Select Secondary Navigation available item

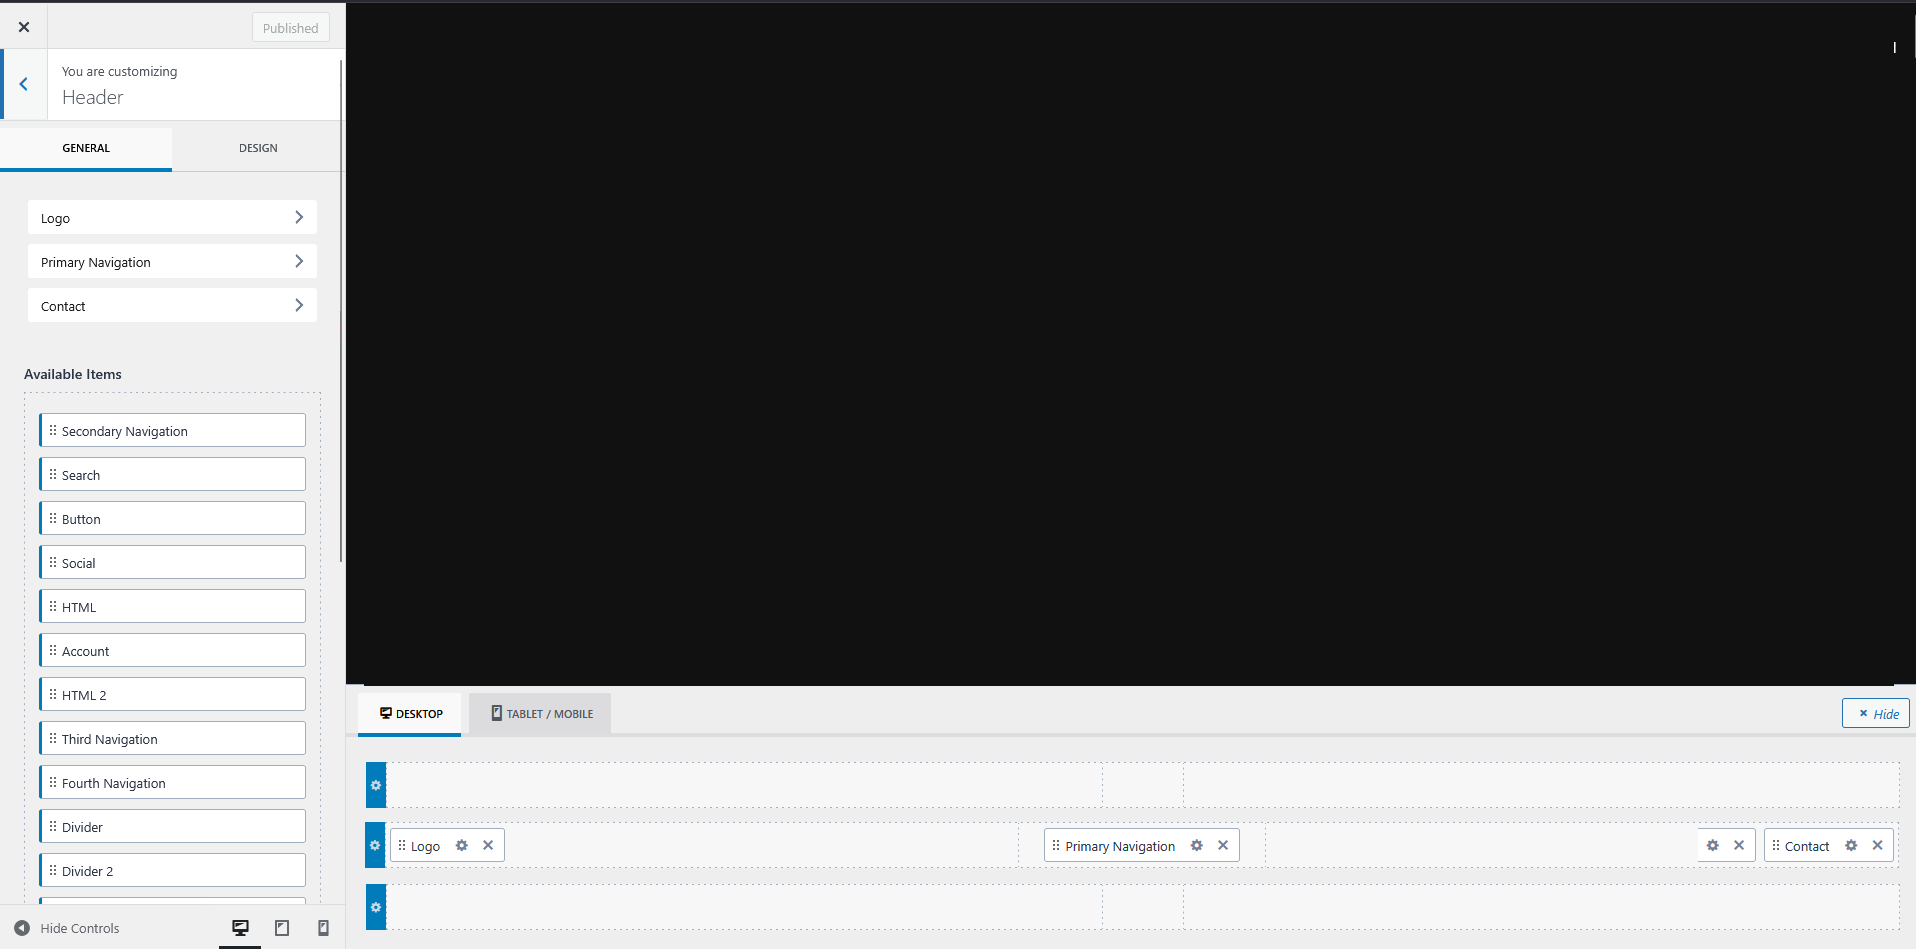coord(173,431)
